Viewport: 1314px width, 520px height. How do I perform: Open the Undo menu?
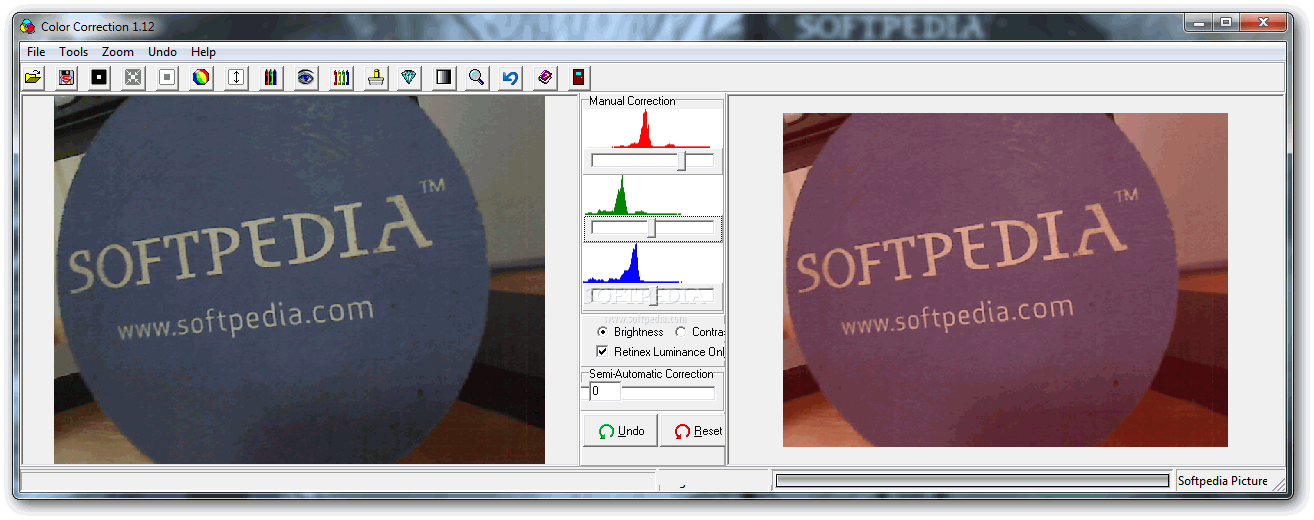click(162, 52)
